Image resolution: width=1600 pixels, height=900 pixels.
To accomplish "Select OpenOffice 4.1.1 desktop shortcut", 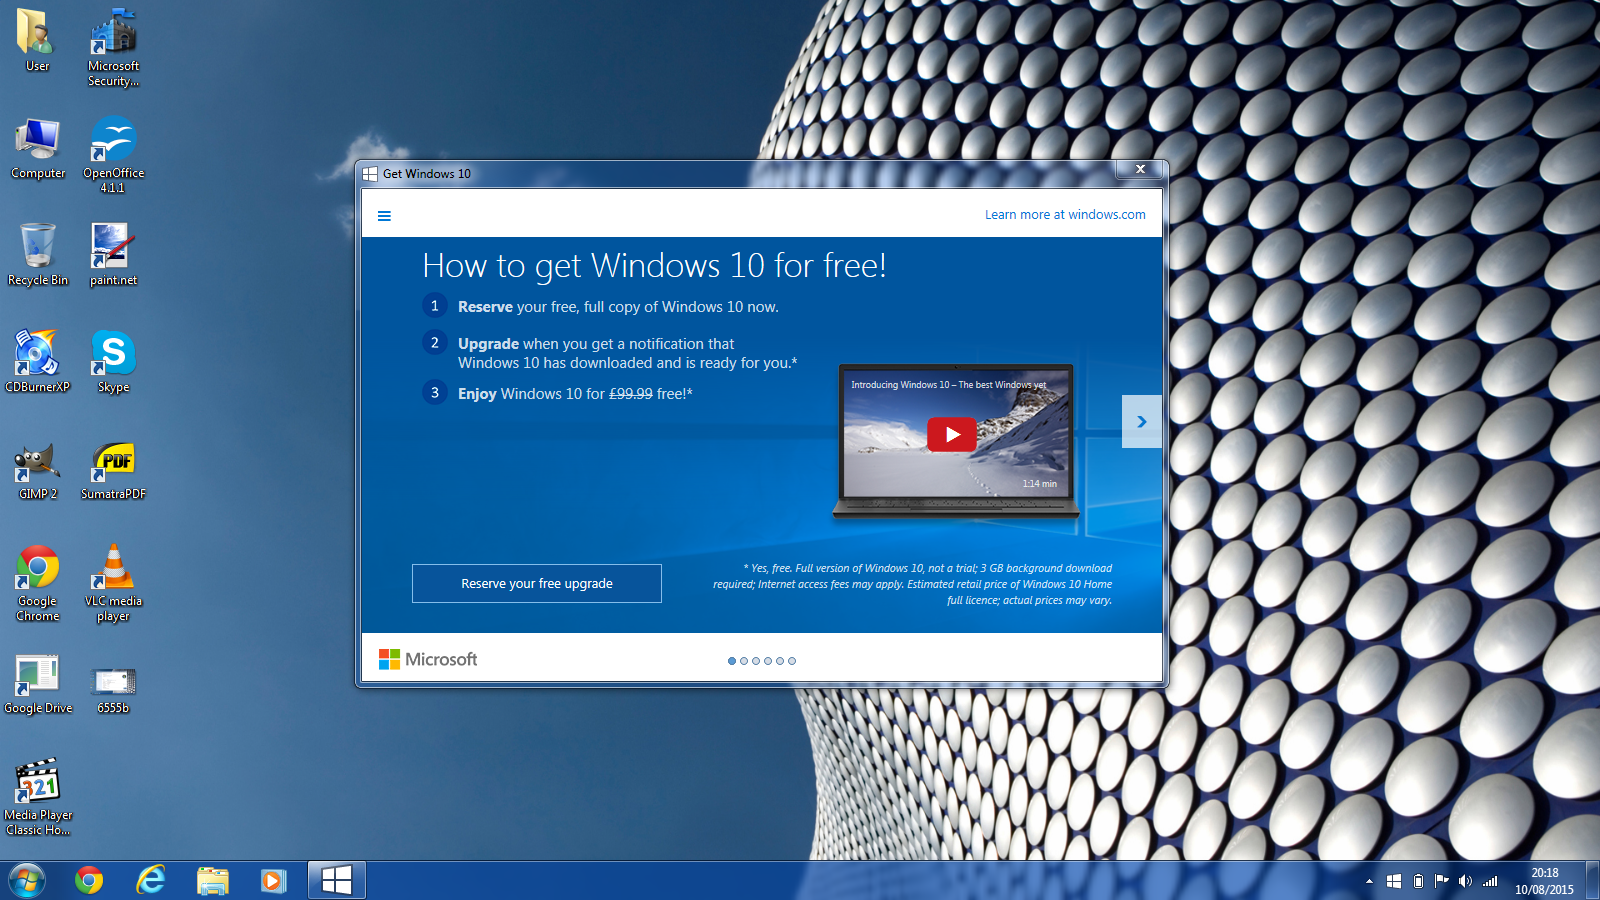I will click(x=113, y=155).
